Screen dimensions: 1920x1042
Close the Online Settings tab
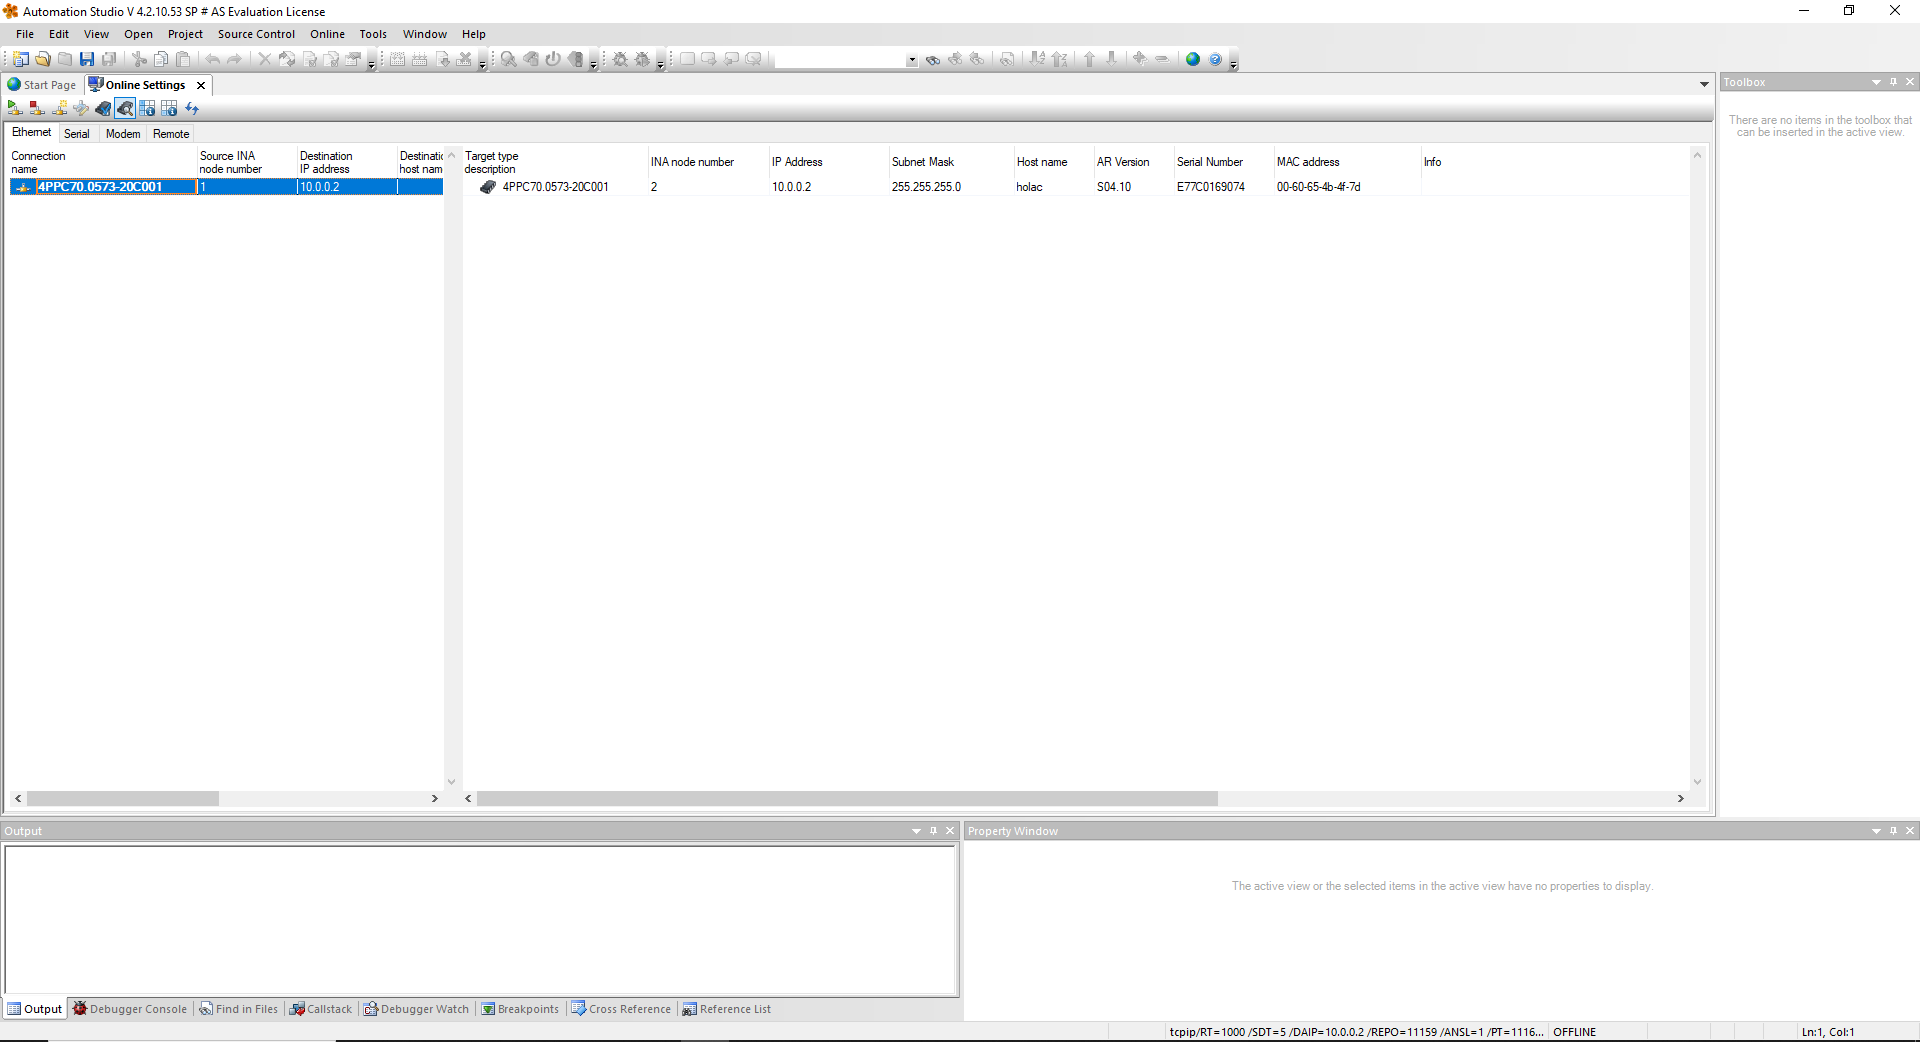pos(201,85)
